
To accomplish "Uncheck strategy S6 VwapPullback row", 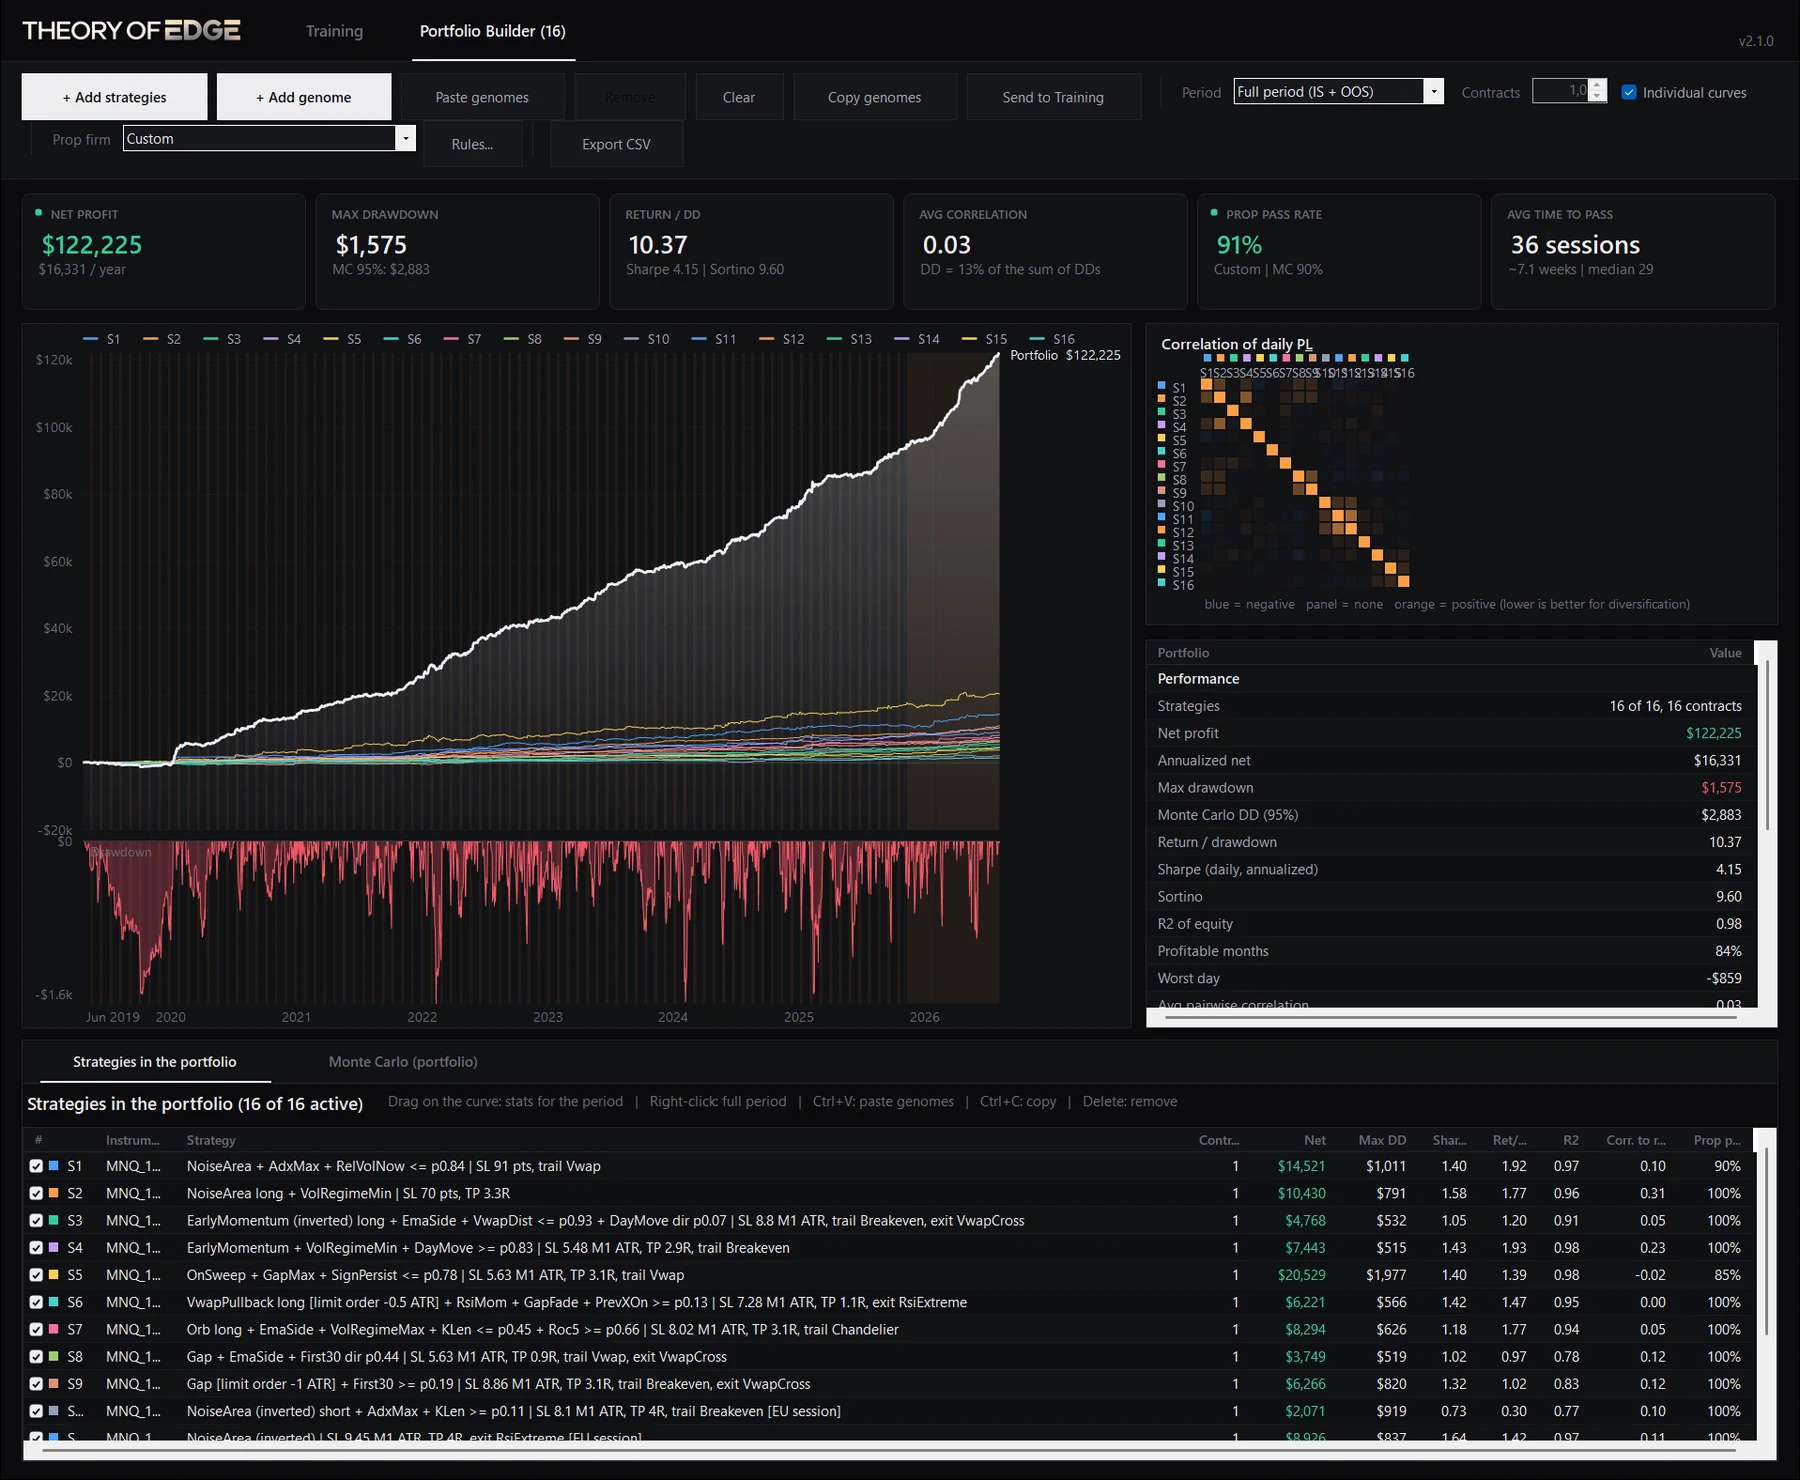I will click(x=36, y=1302).
